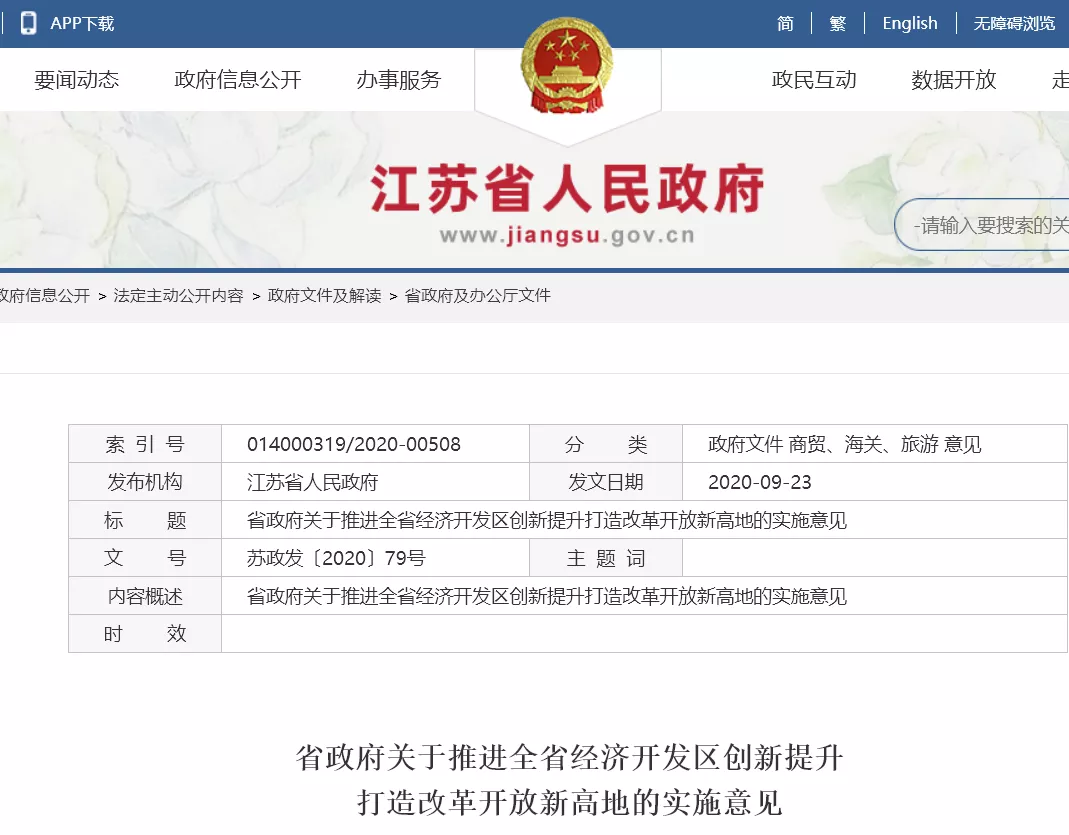Image resolution: width=1069 pixels, height=835 pixels.
Task: Open the 政府文件及解读 breadcrumb link
Action: tap(324, 296)
